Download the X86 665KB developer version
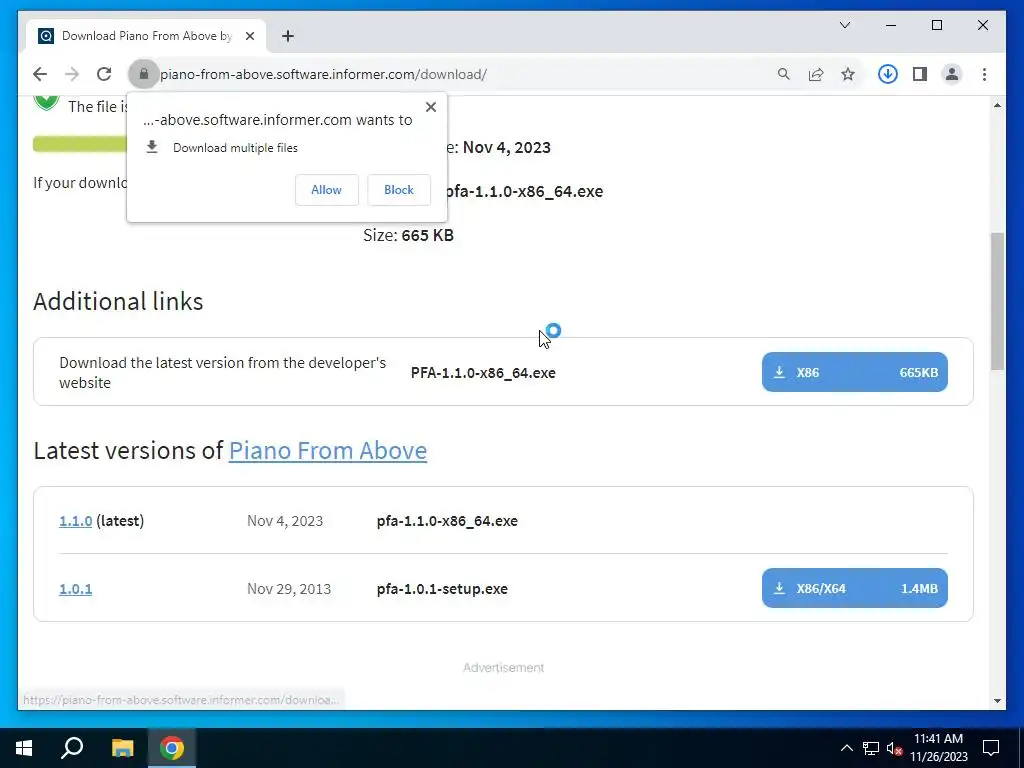 (854, 372)
